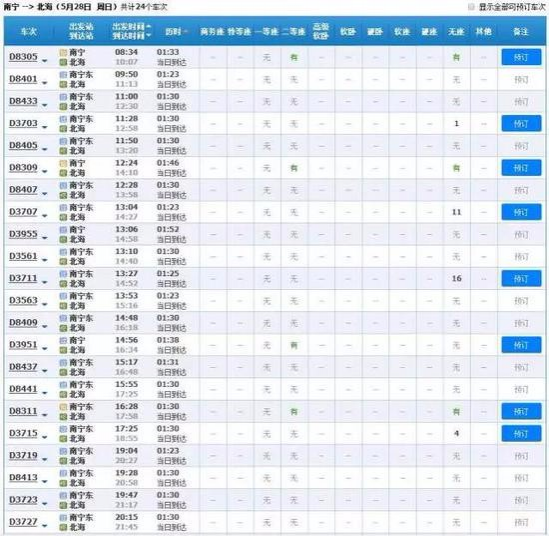Click the 北海 terminal icon in D8401 row

[x=63, y=84]
